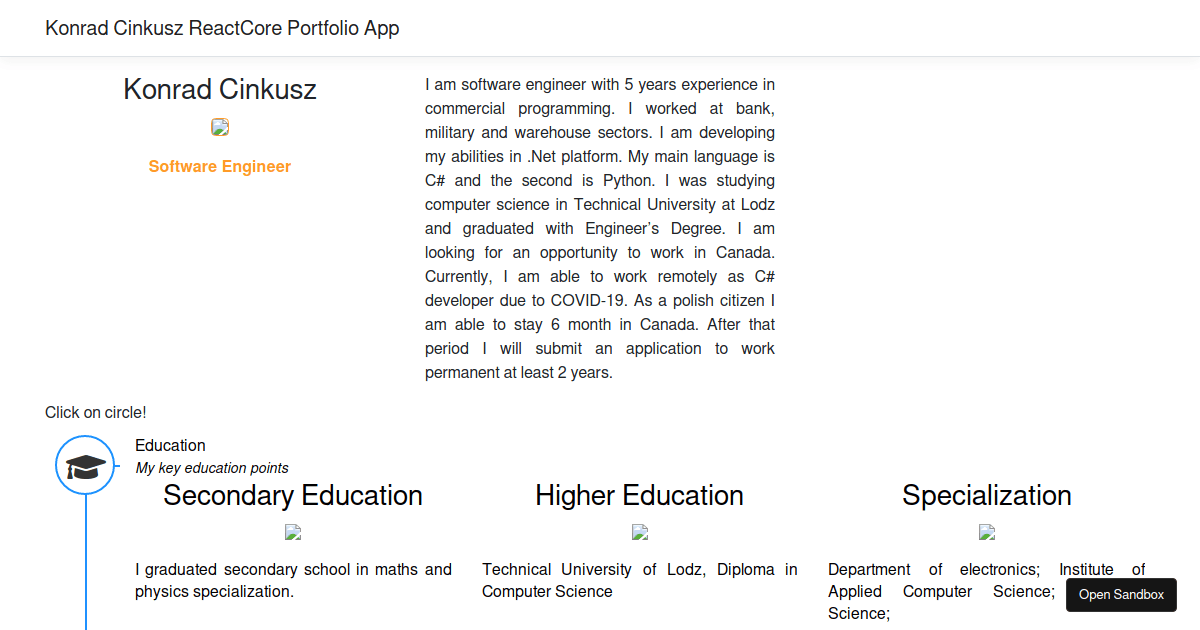Viewport: 1200px width, 630px height.
Task: Click the 'Click on circle!' hint text
Action: 96,412
